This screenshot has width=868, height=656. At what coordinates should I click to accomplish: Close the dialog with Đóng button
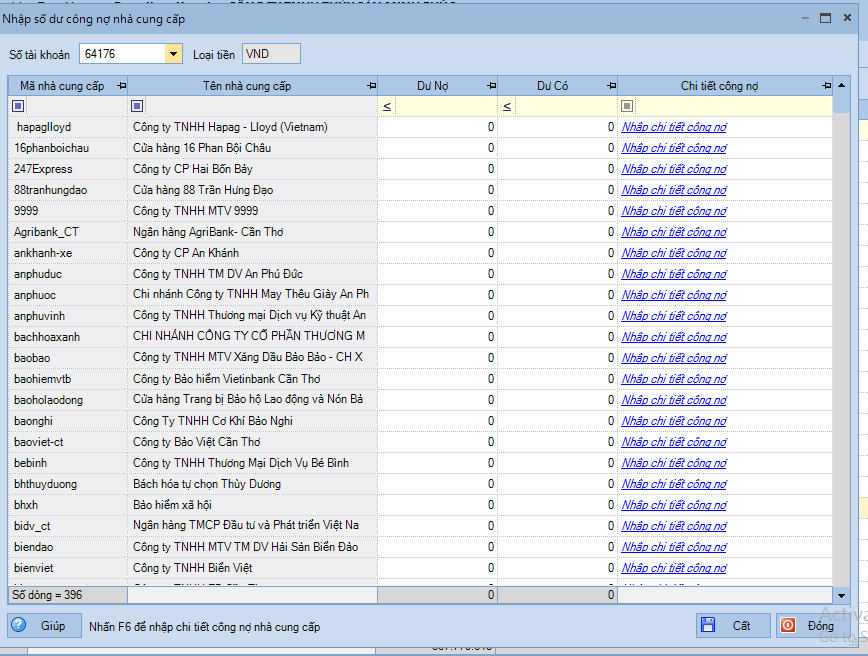[x=808, y=626]
